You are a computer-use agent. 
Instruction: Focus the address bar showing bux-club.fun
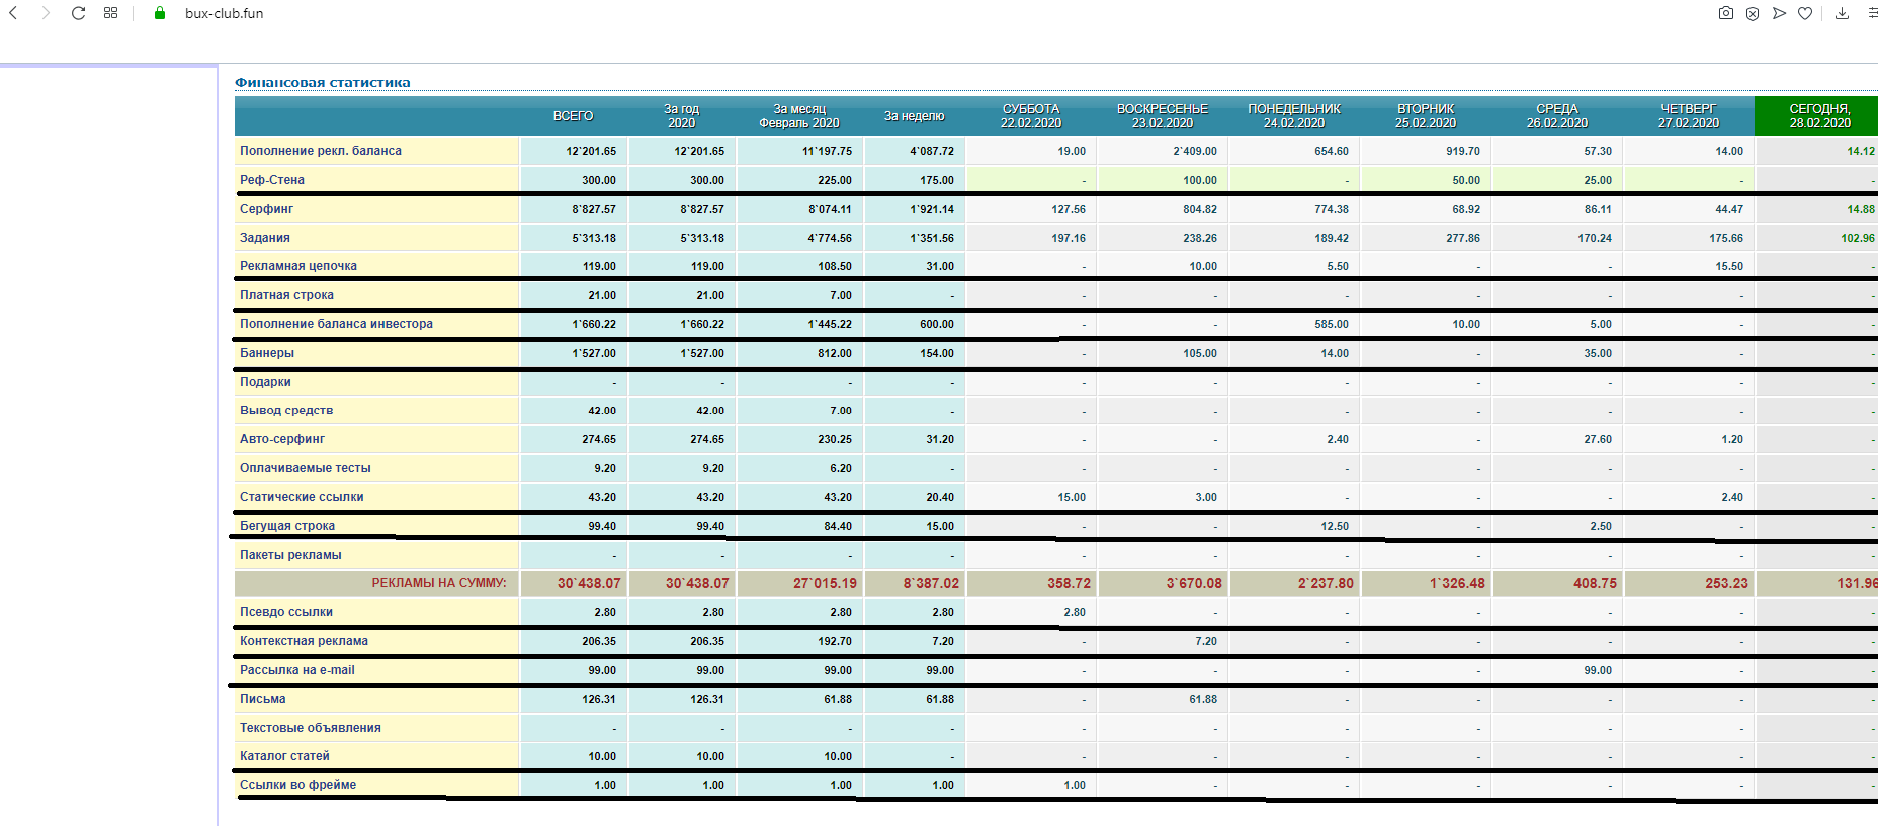[224, 13]
